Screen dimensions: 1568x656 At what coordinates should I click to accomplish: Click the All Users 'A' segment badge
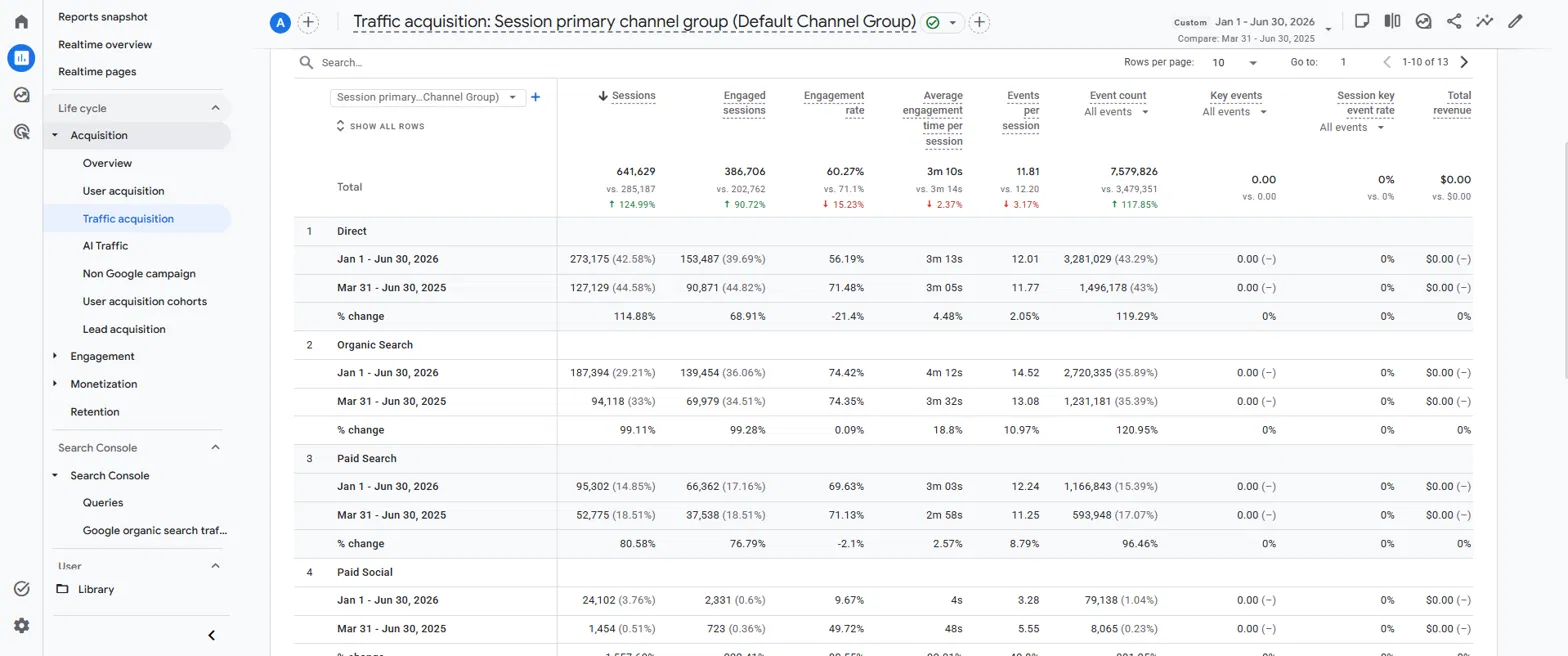[280, 22]
